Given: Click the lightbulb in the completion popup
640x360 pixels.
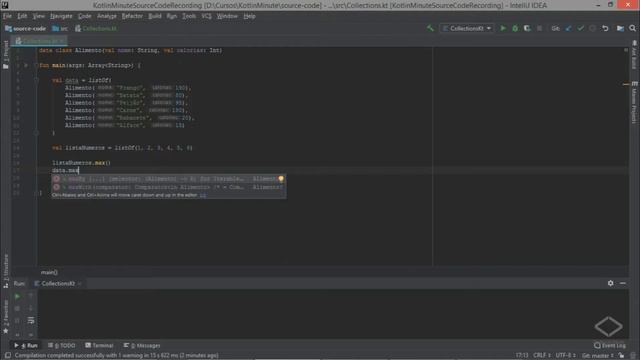Looking at the screenshot, I should [281, 179].
